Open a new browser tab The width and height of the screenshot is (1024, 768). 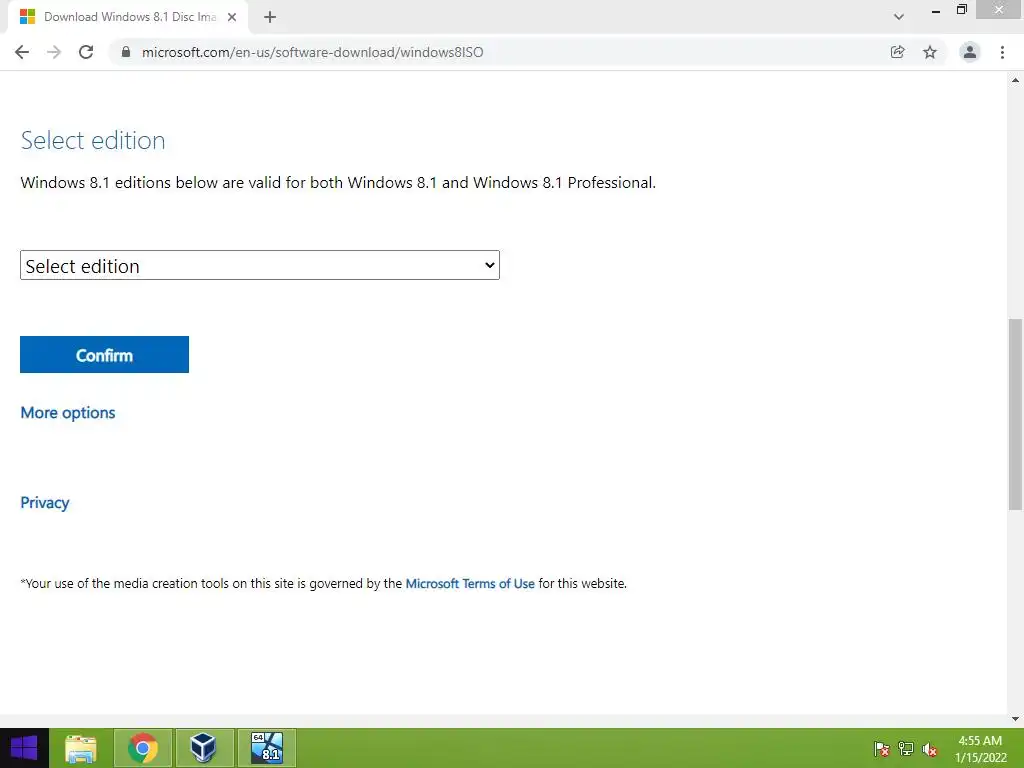[270, 17]
